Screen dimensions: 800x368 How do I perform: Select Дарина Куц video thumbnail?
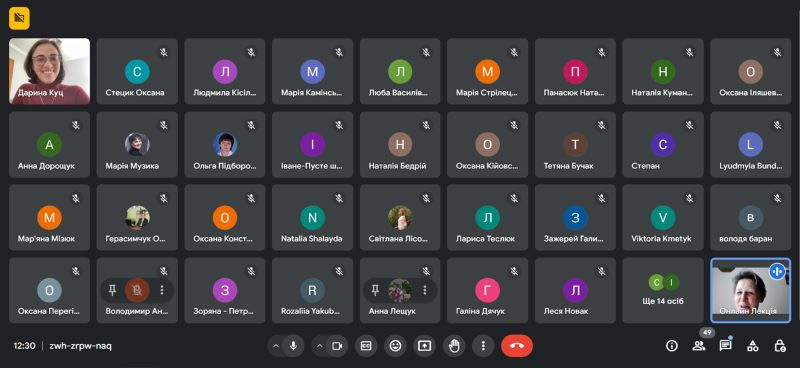(49, 71)
